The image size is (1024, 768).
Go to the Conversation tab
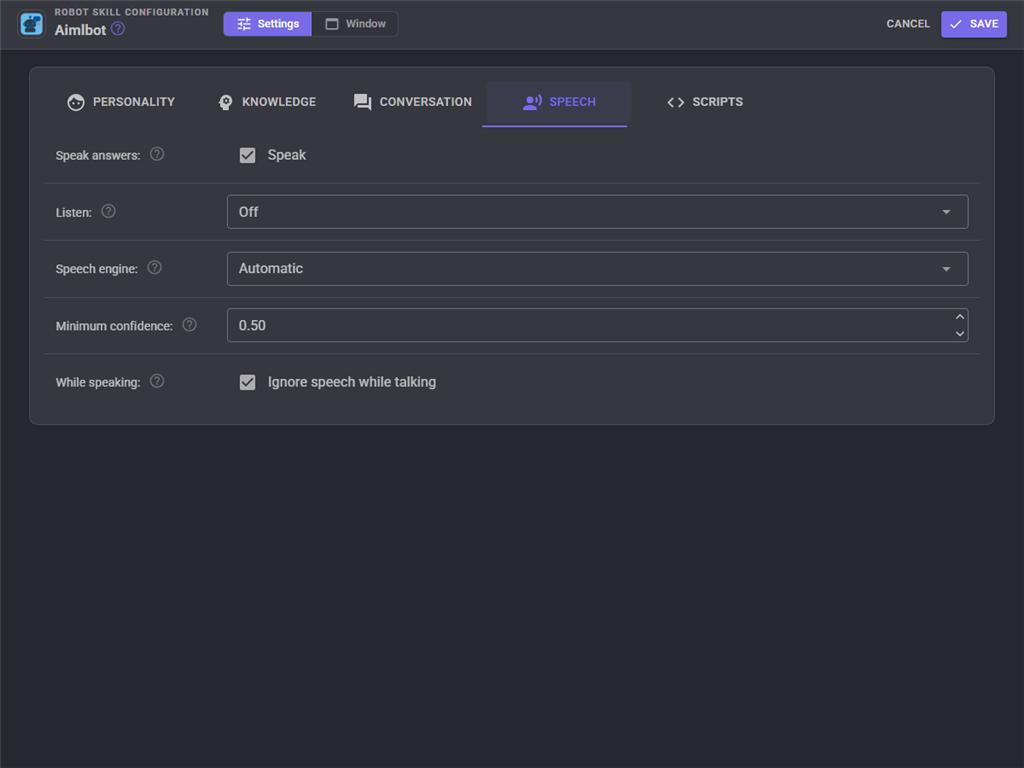(x=413, y=102)
